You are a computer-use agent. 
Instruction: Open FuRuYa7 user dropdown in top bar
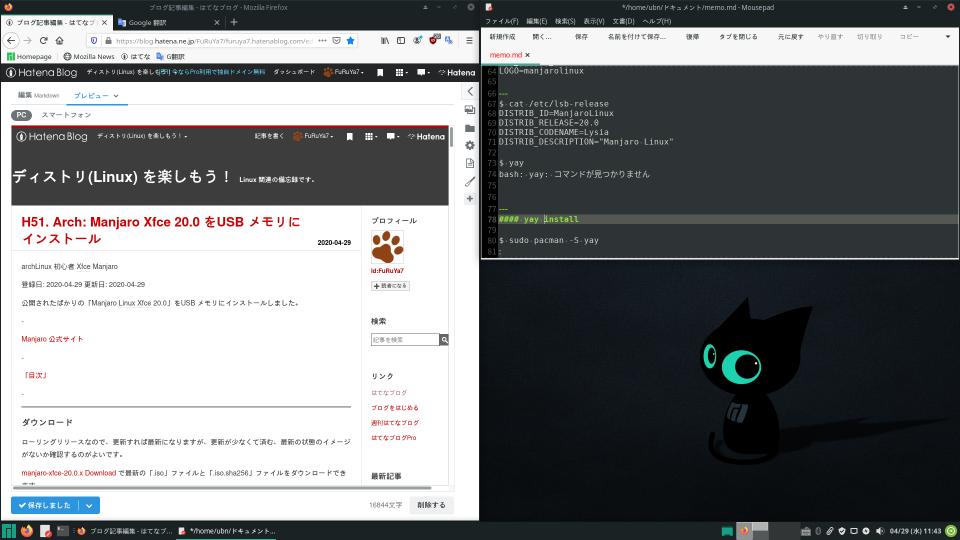pyautogui.click(x=343, y=72)
